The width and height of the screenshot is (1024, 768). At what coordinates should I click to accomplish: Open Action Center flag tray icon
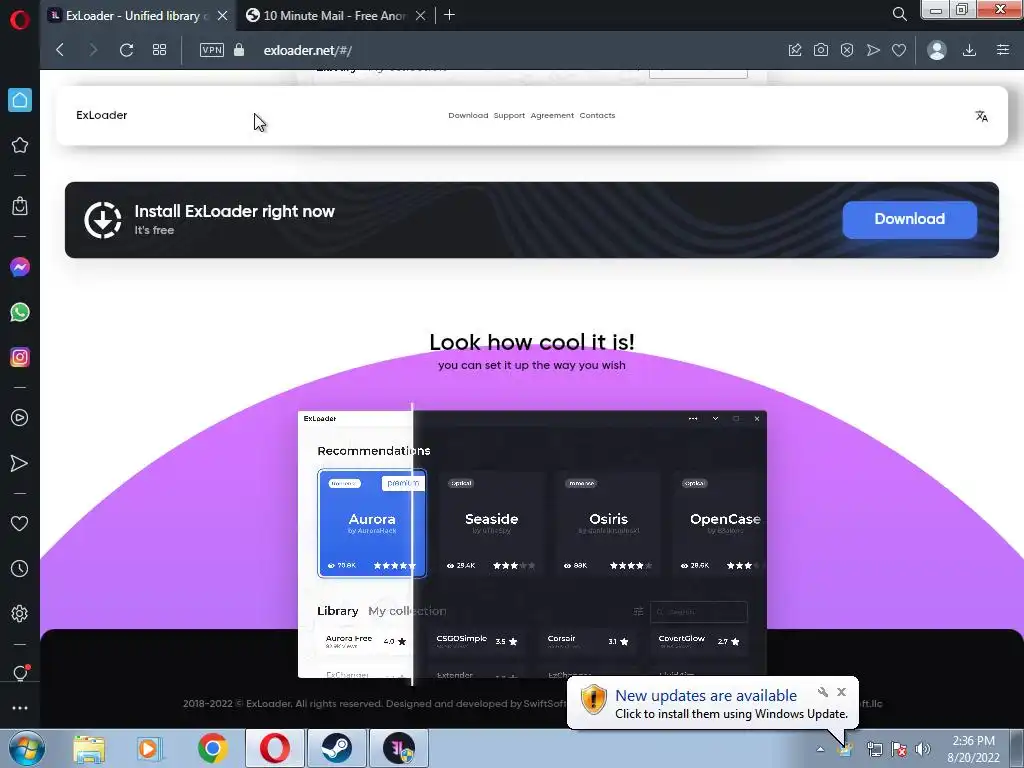click(x=899, y=749)
